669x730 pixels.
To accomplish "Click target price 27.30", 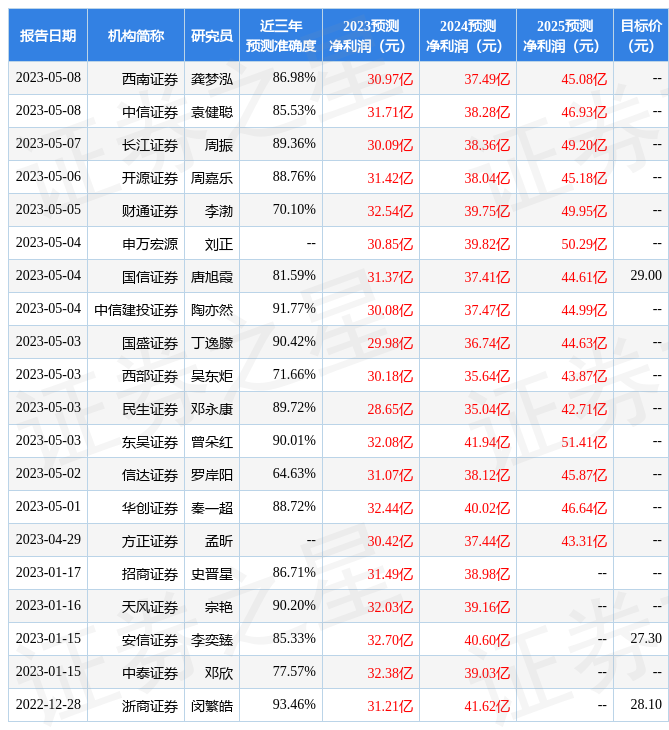I will [x=646, y=638].
